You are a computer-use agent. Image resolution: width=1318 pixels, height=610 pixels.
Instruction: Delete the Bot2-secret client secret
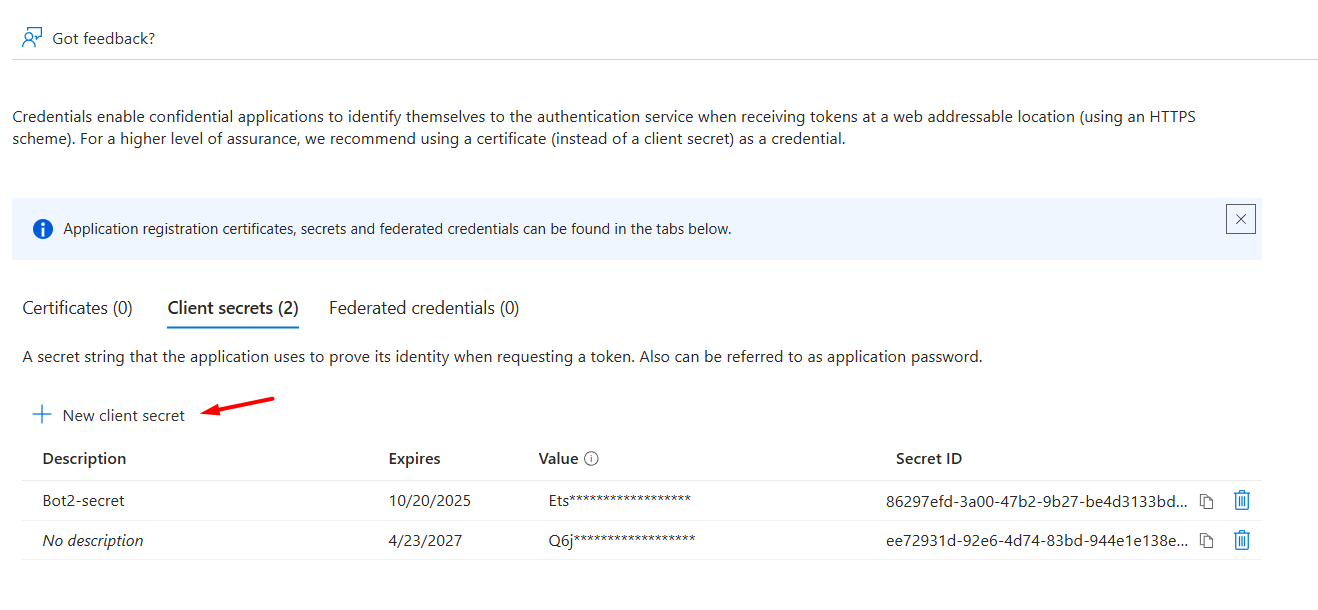[x=1241, y=500]
